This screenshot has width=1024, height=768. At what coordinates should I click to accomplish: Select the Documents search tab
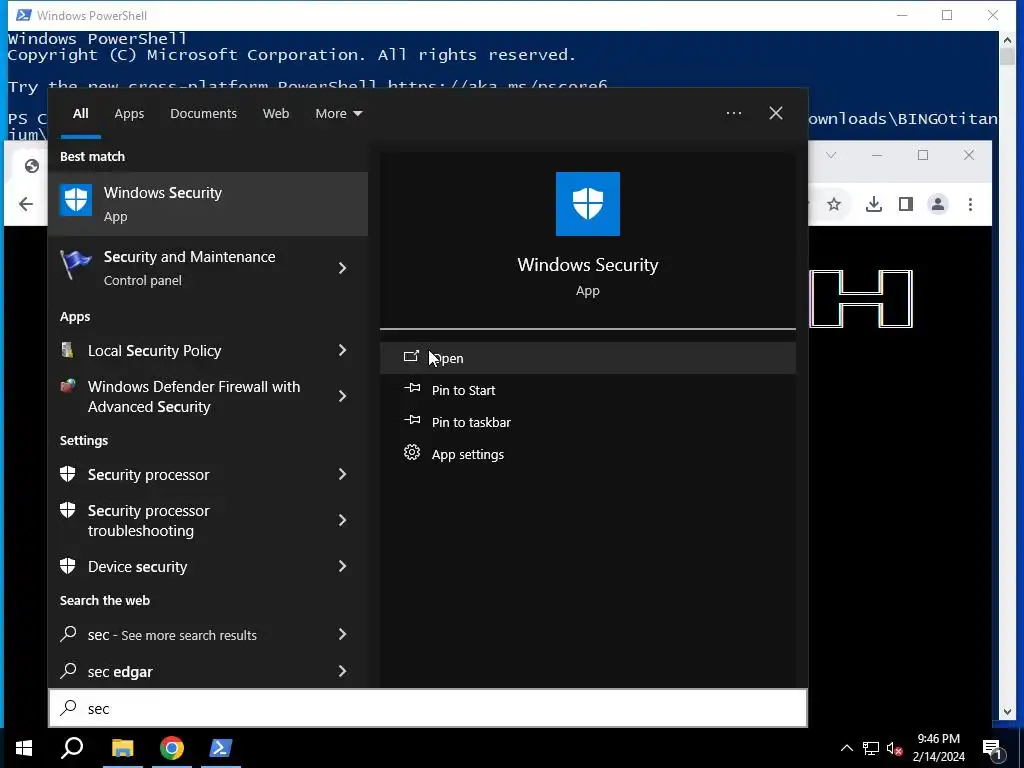(x=203, y=113)
